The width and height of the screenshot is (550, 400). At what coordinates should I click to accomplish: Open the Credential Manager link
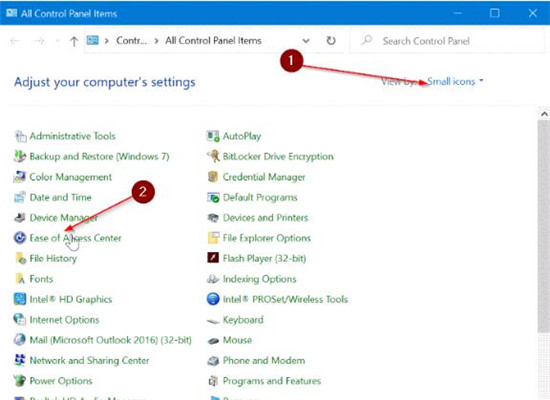pyautogui.click(x=264, y=177)
